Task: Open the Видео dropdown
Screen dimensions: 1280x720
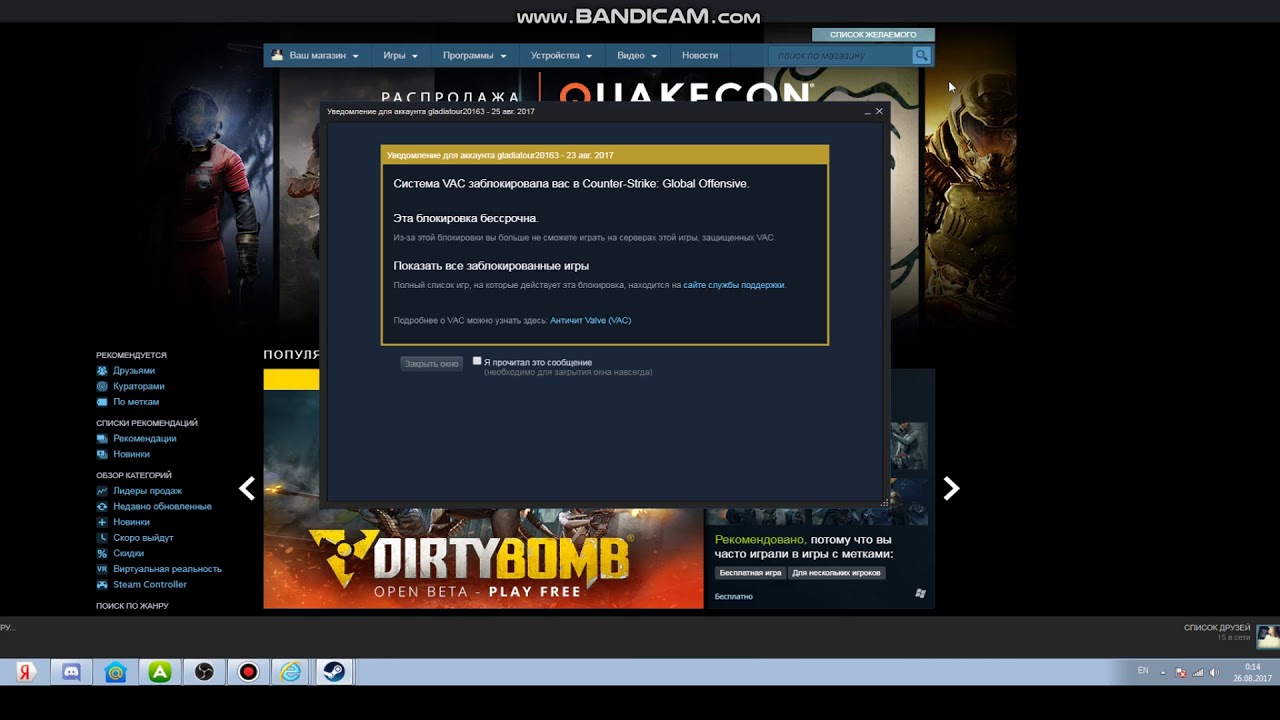Action: tap(637, 56)
